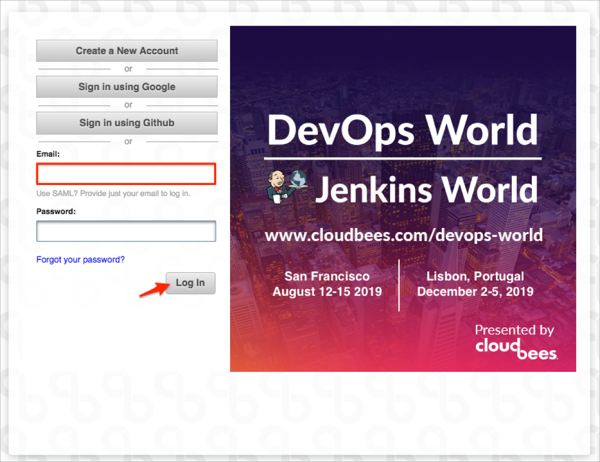600x462 pixels.
Task: Click into the Password field
Action: 126,231
